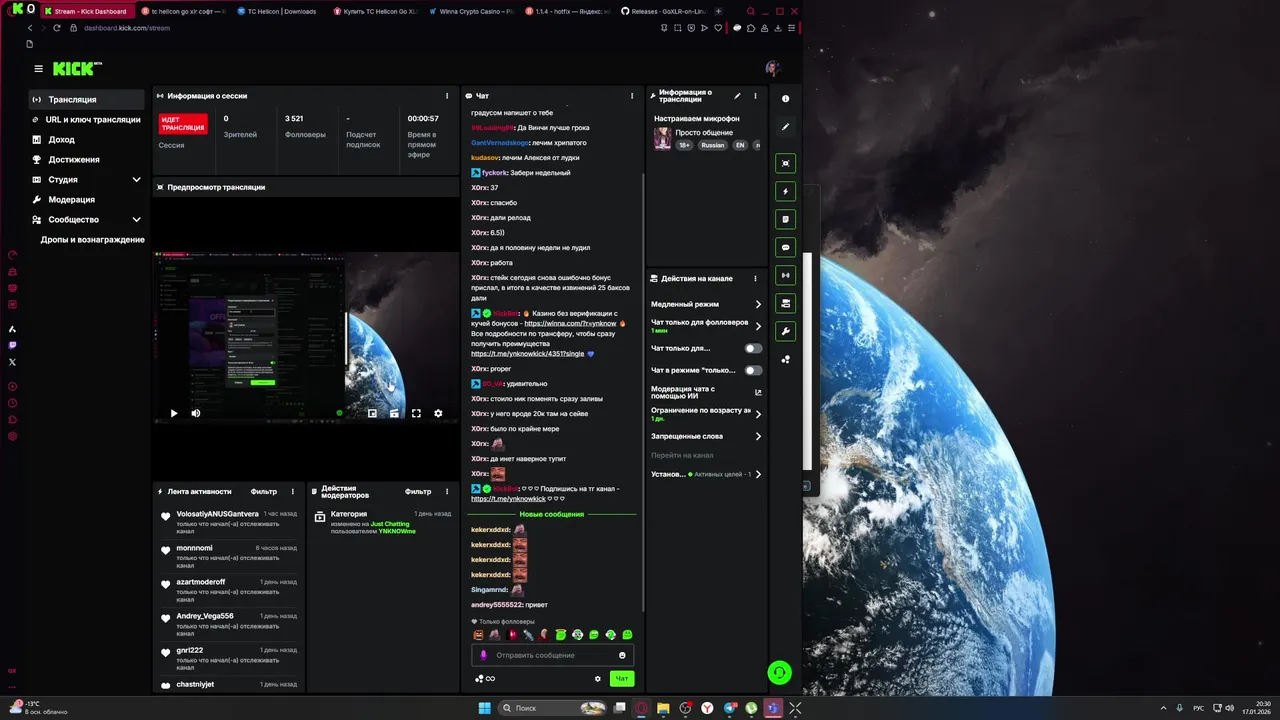Open Достижения section

[x=87, y=159]
